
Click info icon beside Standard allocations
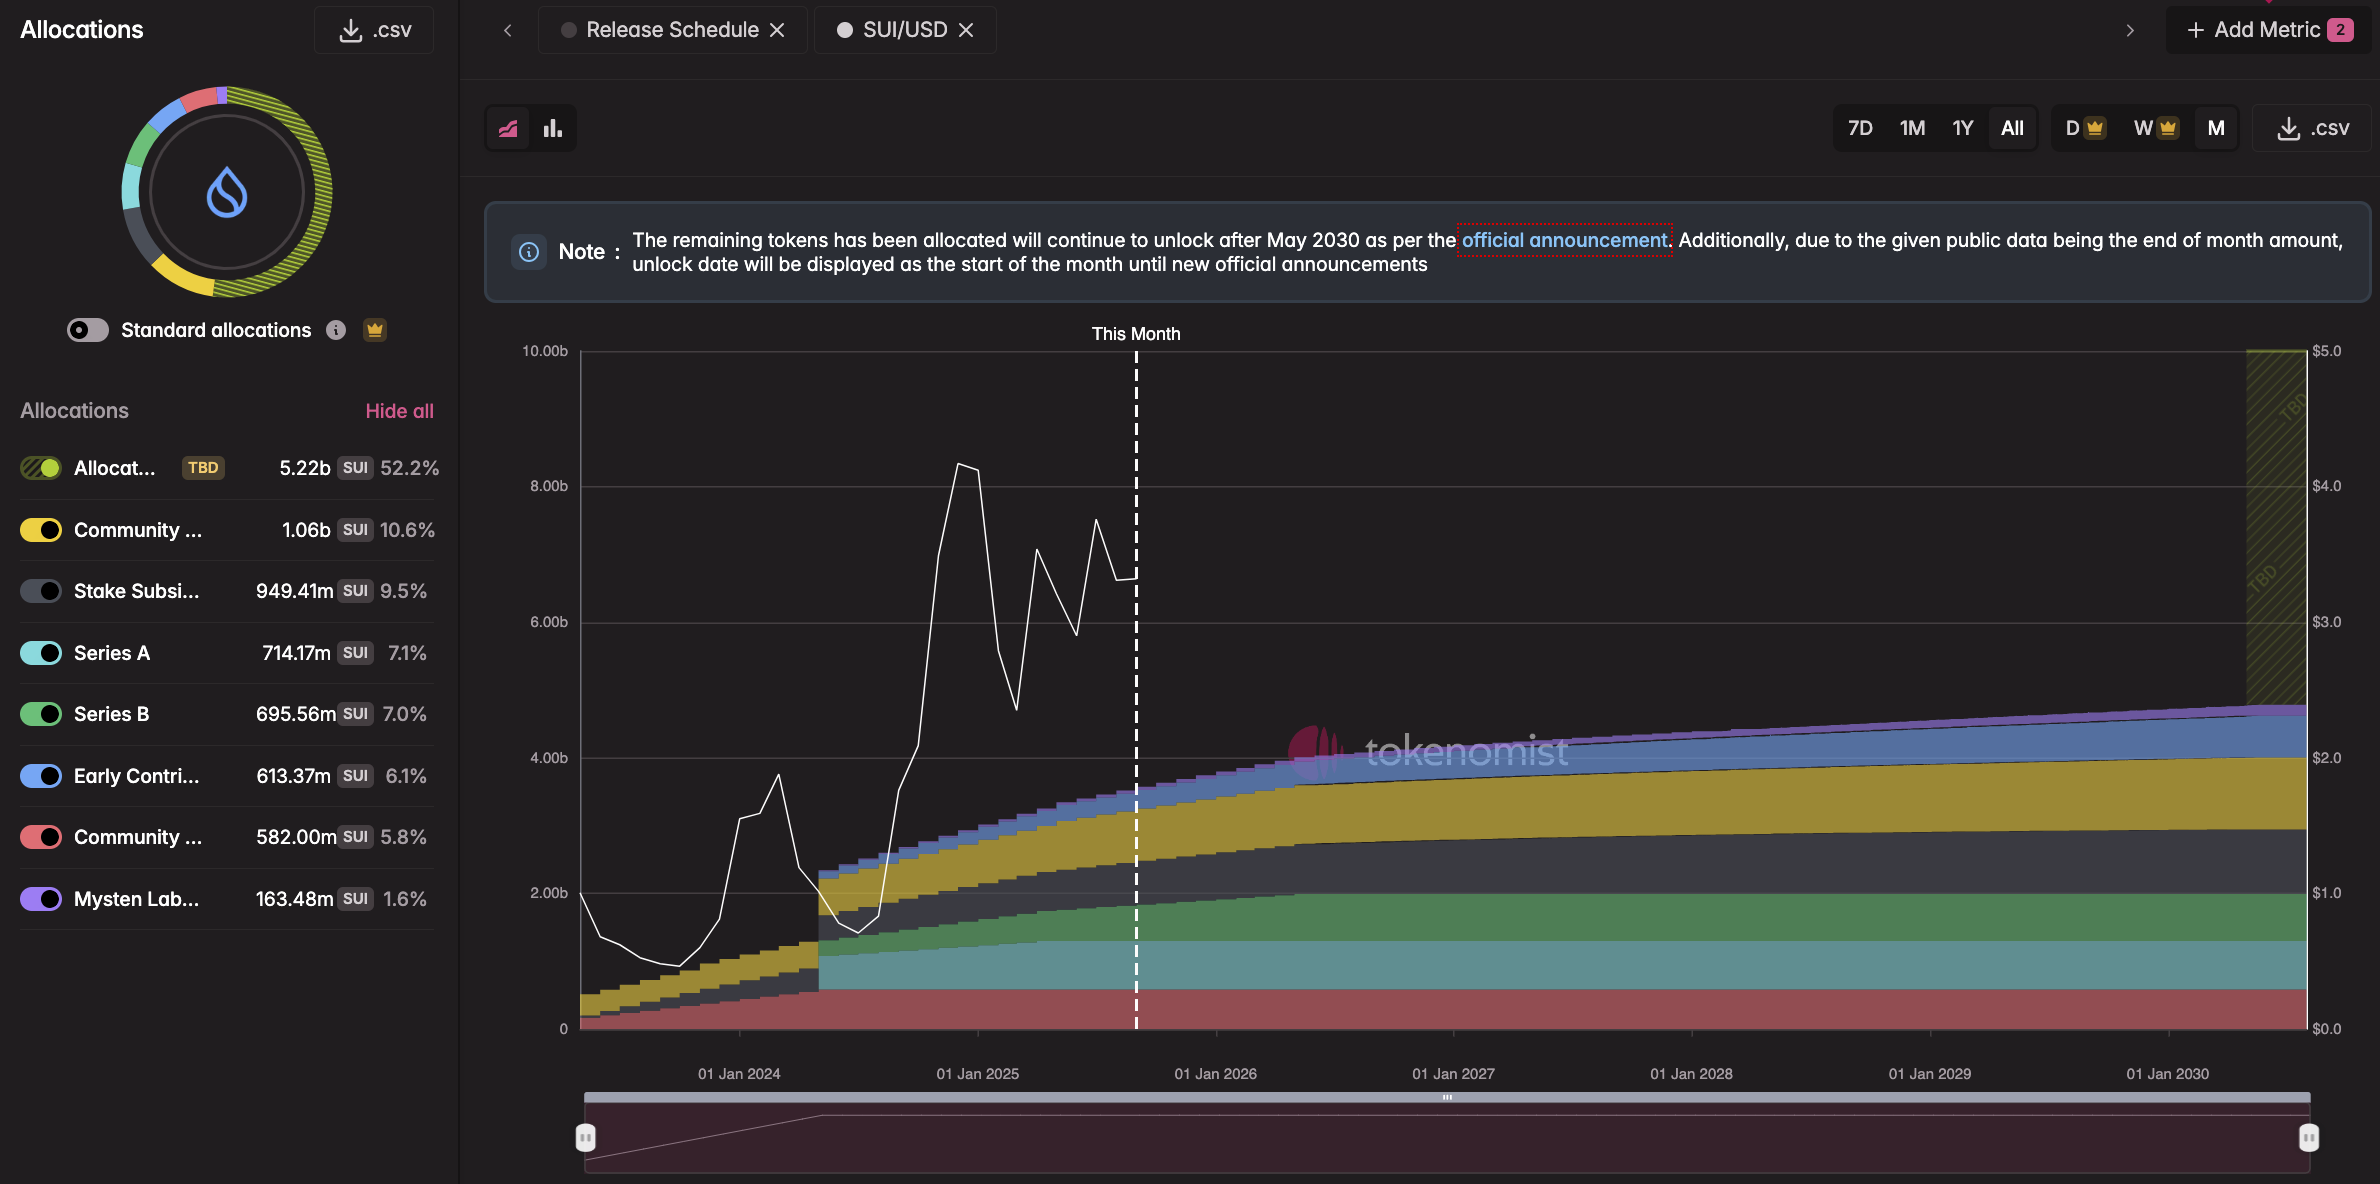coord(336,330)
